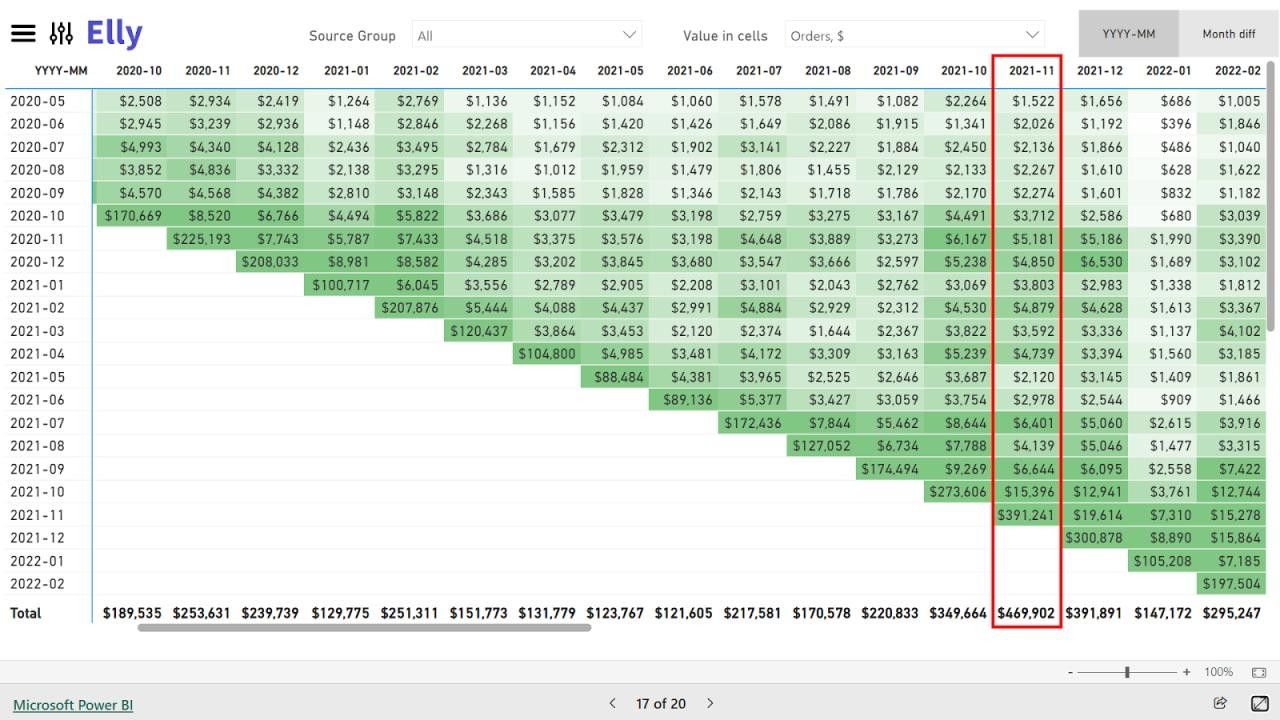
Task: Switch to the Month diff view
Action: coord(1228,33)
